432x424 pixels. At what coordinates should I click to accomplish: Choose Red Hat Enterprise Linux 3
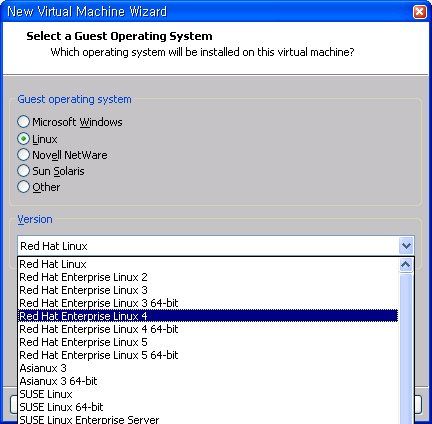208,290
